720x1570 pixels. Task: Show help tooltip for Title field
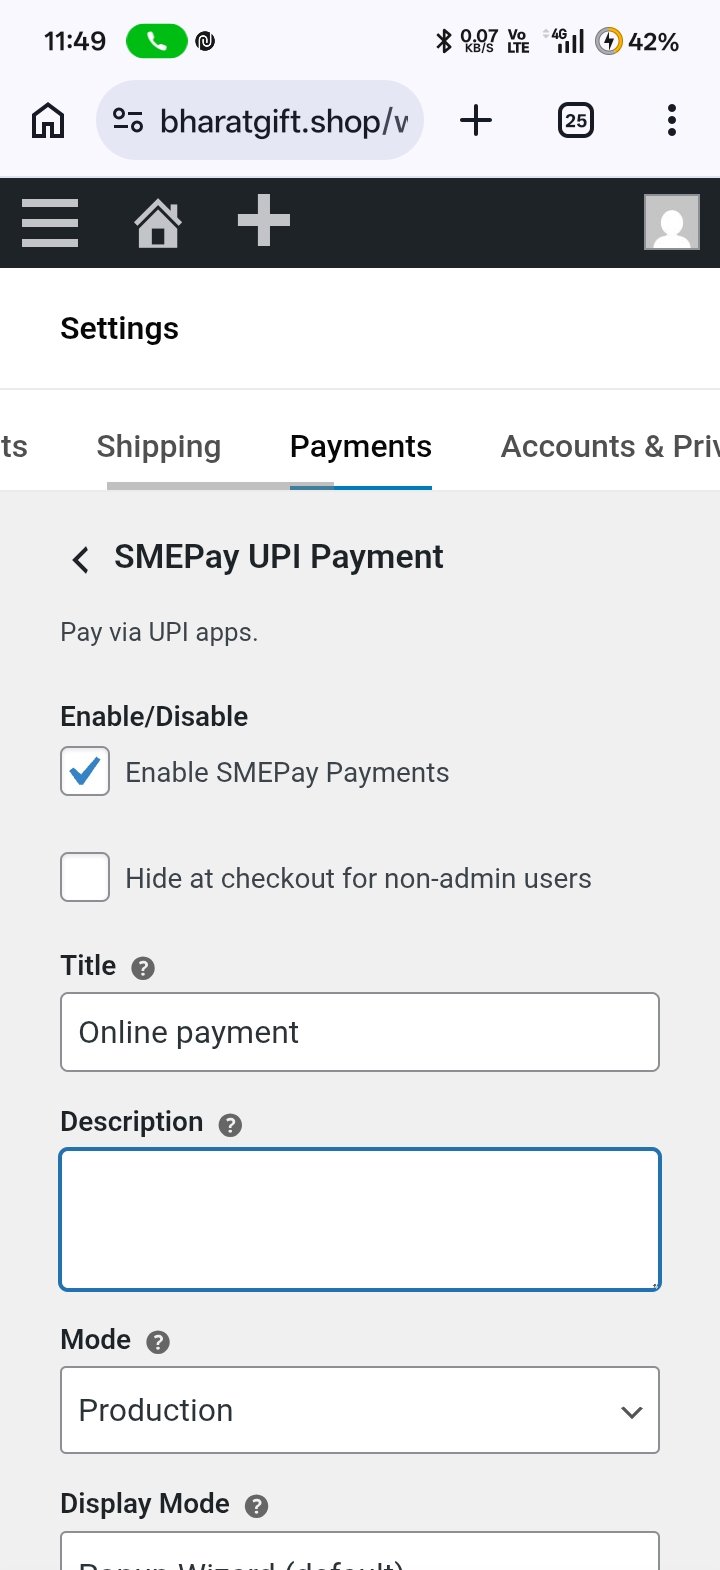(143, 968)
